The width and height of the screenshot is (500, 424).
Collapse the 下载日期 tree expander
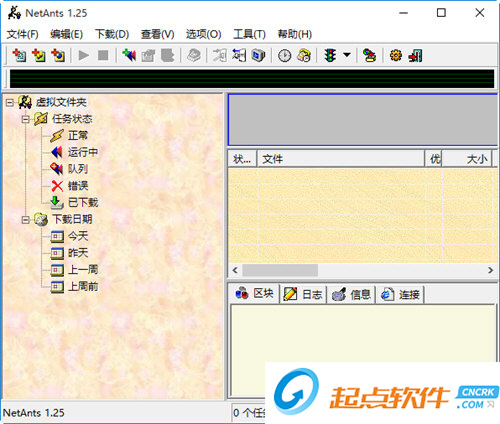pyautogui.click(x=26, y=220)
